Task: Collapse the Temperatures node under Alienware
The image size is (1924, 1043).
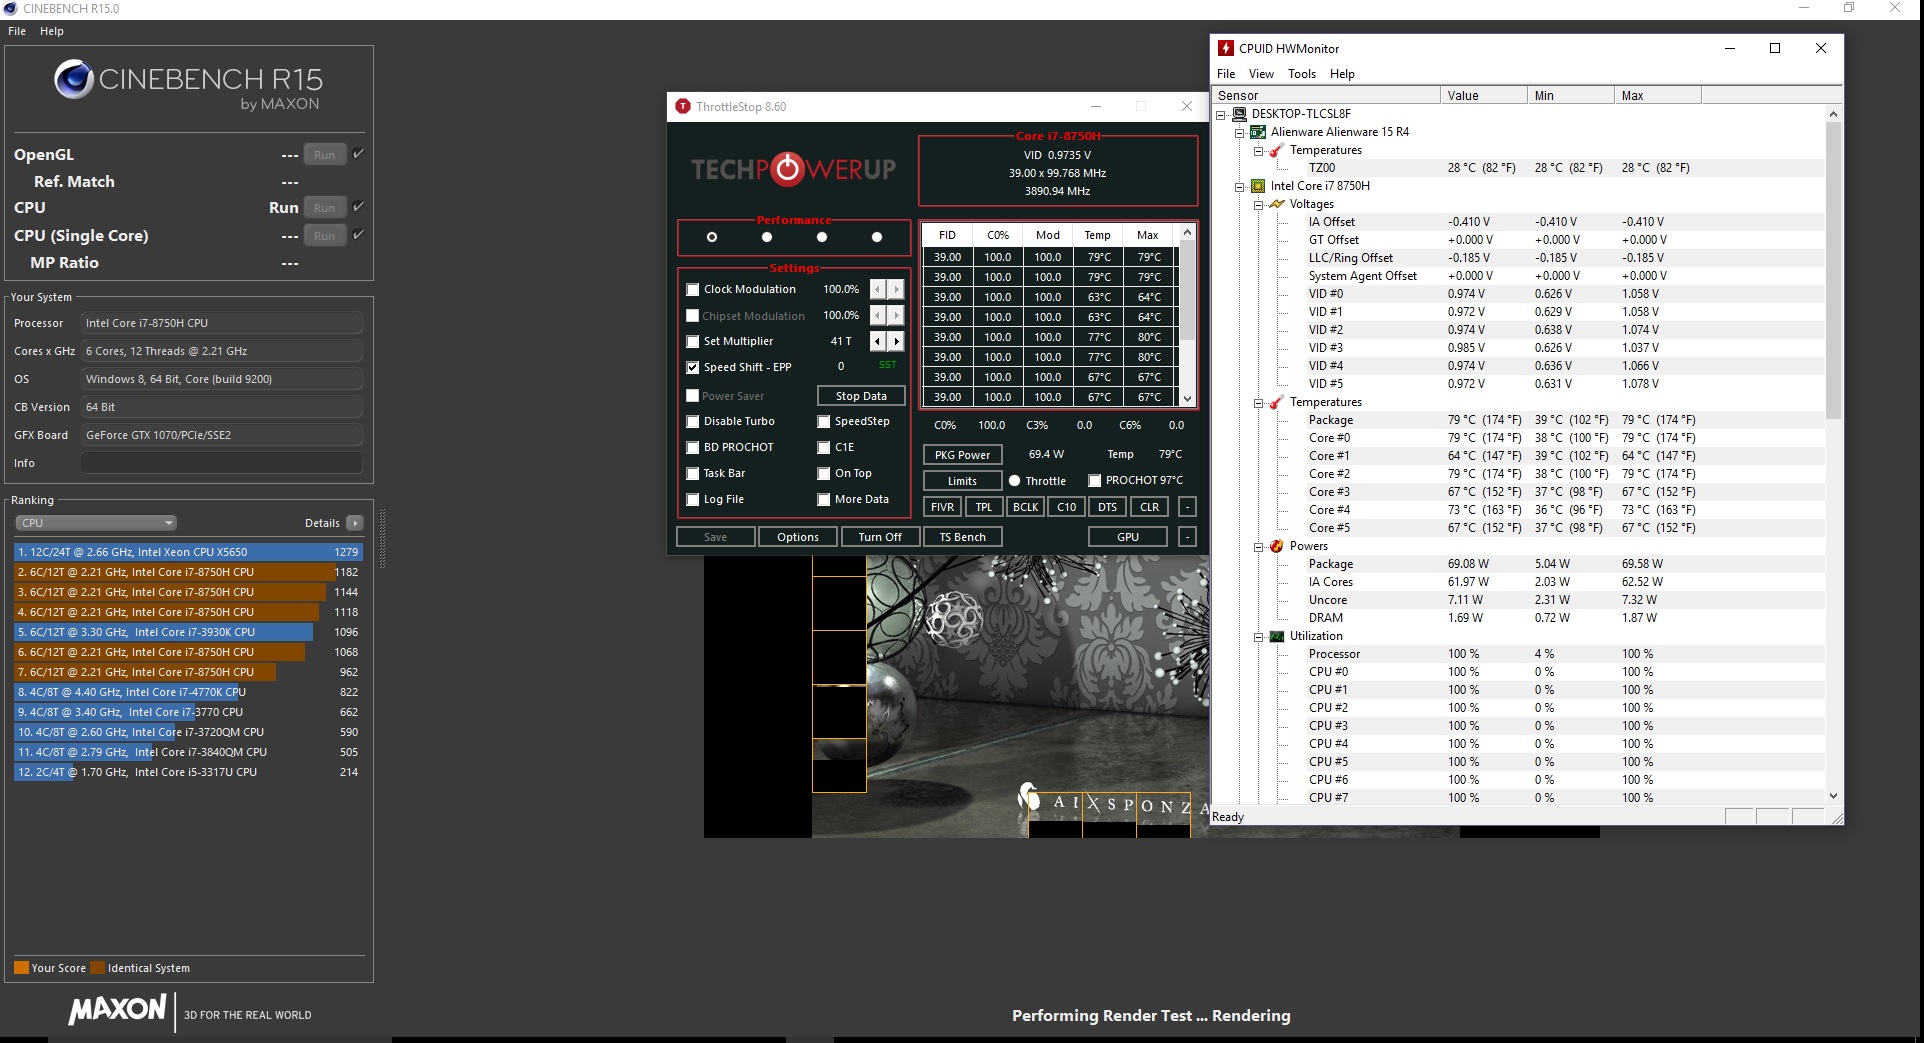Action: tap(1259, 150)
